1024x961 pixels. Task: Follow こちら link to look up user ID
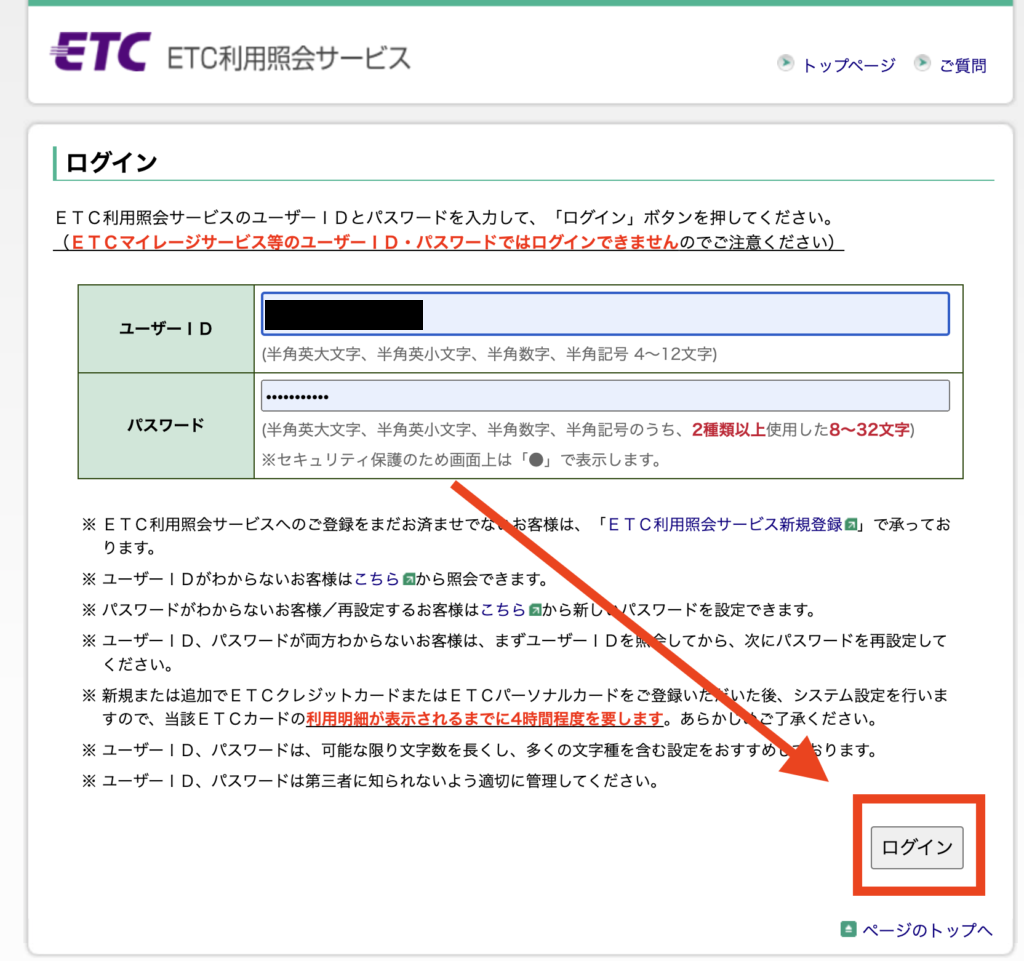376,579
